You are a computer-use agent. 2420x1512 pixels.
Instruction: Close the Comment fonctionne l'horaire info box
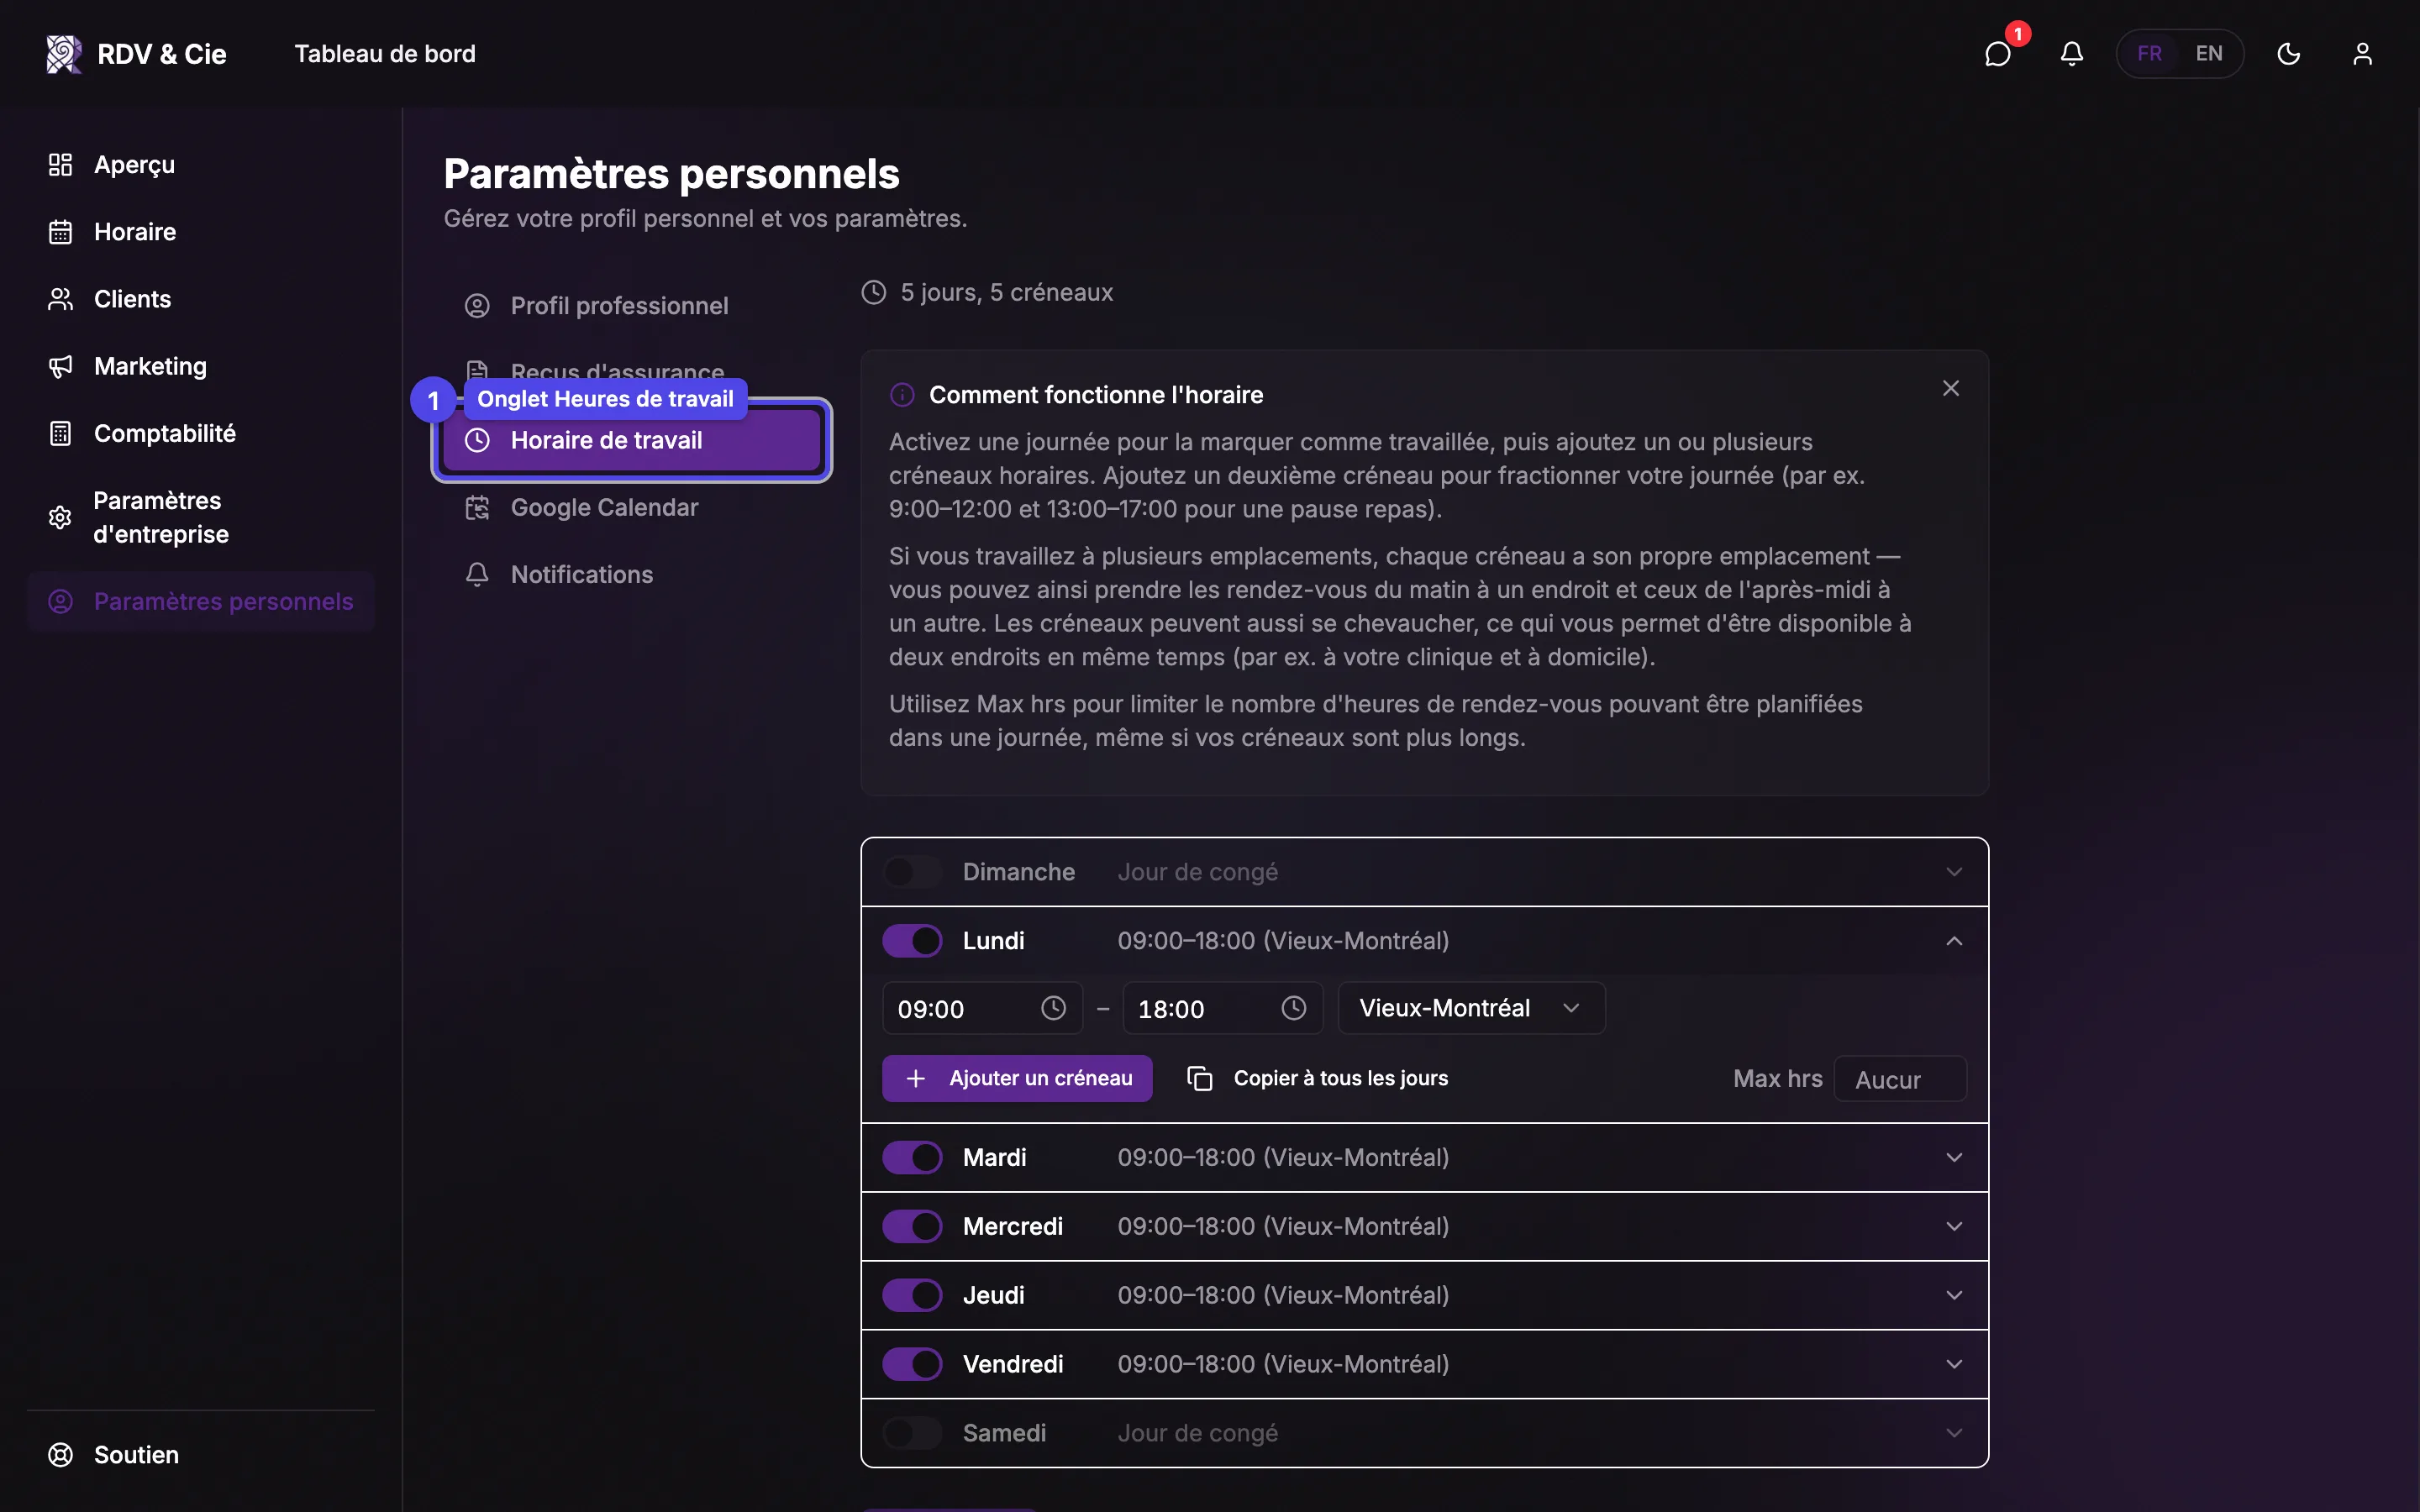click(1951, 388)
